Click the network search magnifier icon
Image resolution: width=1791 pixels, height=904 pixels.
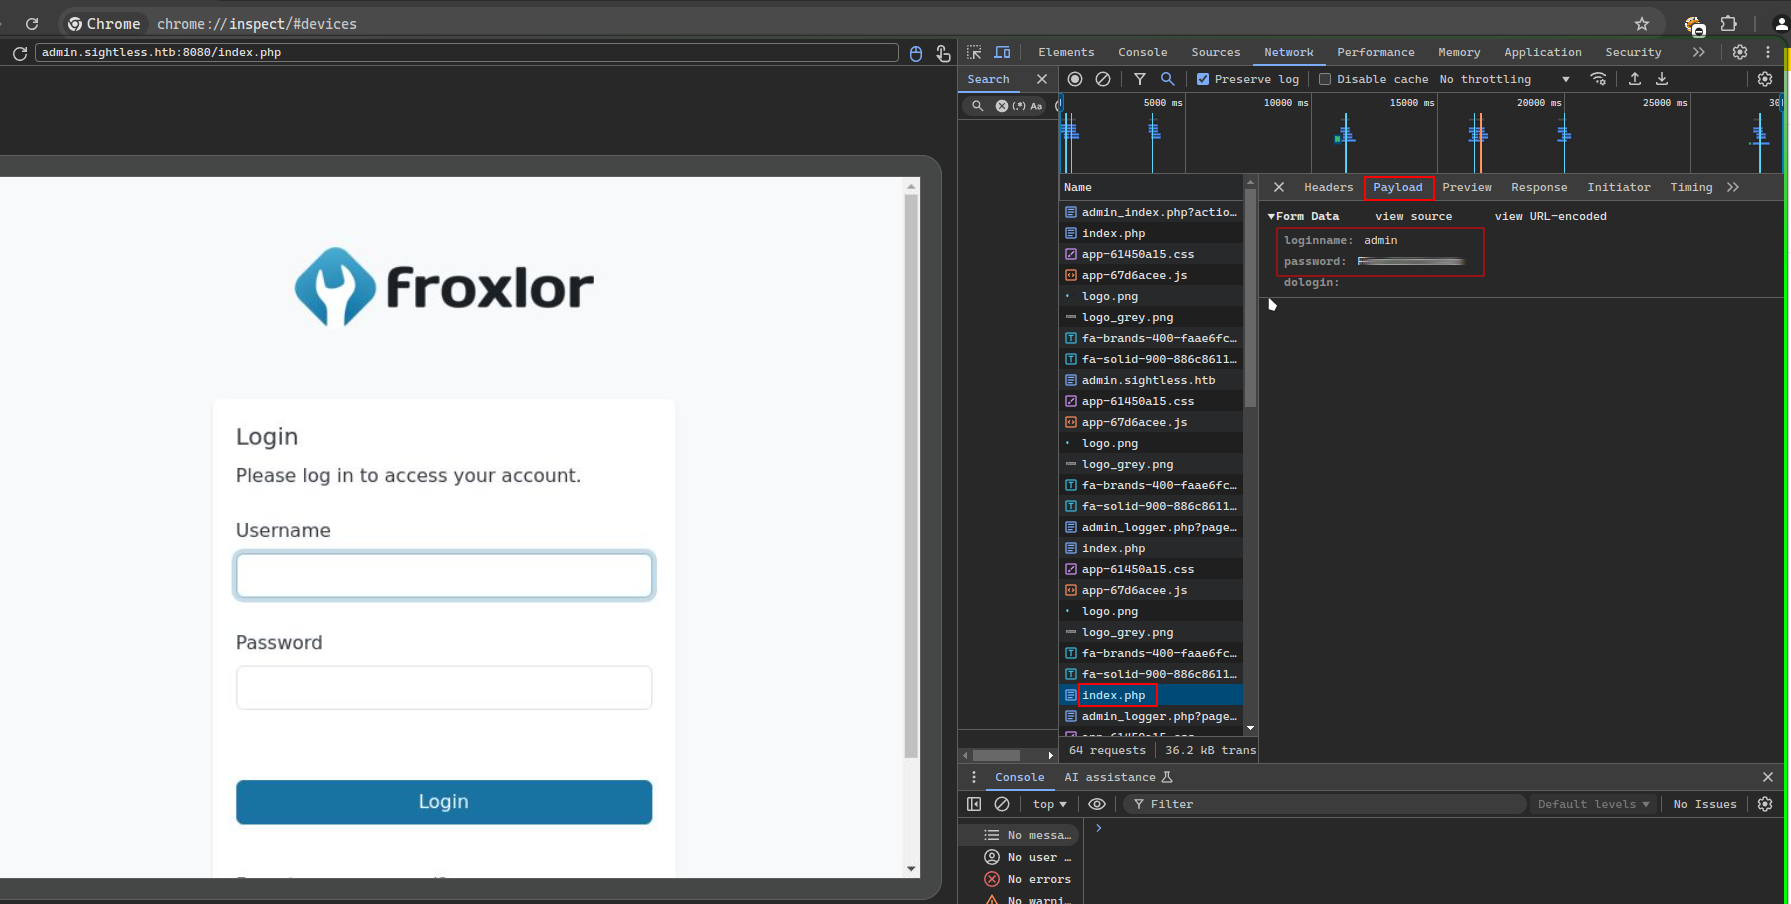tap(1167, 79)
